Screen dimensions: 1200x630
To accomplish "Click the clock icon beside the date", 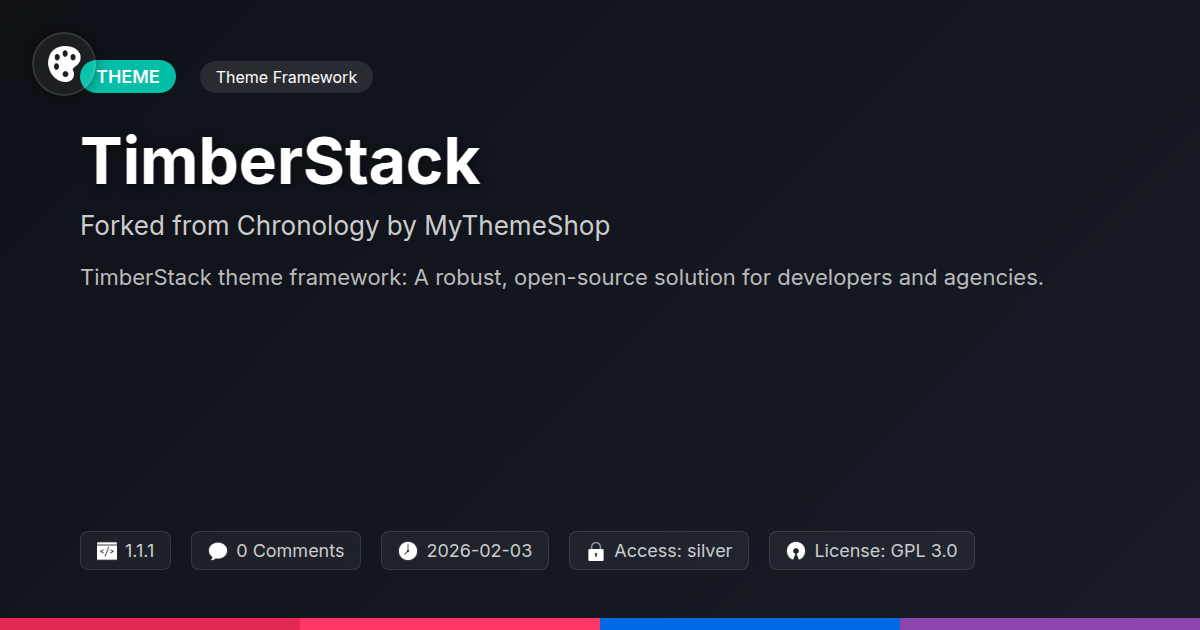I will point(408,551).
